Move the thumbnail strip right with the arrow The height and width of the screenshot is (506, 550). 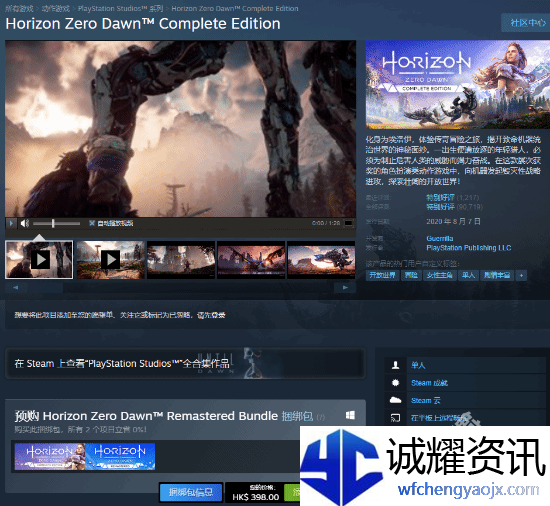[345, 288]
